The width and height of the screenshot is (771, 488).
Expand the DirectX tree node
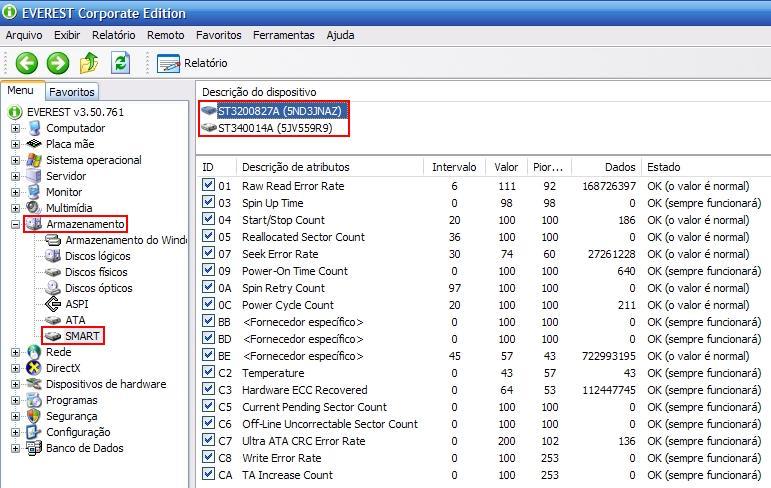pos(15,368)
